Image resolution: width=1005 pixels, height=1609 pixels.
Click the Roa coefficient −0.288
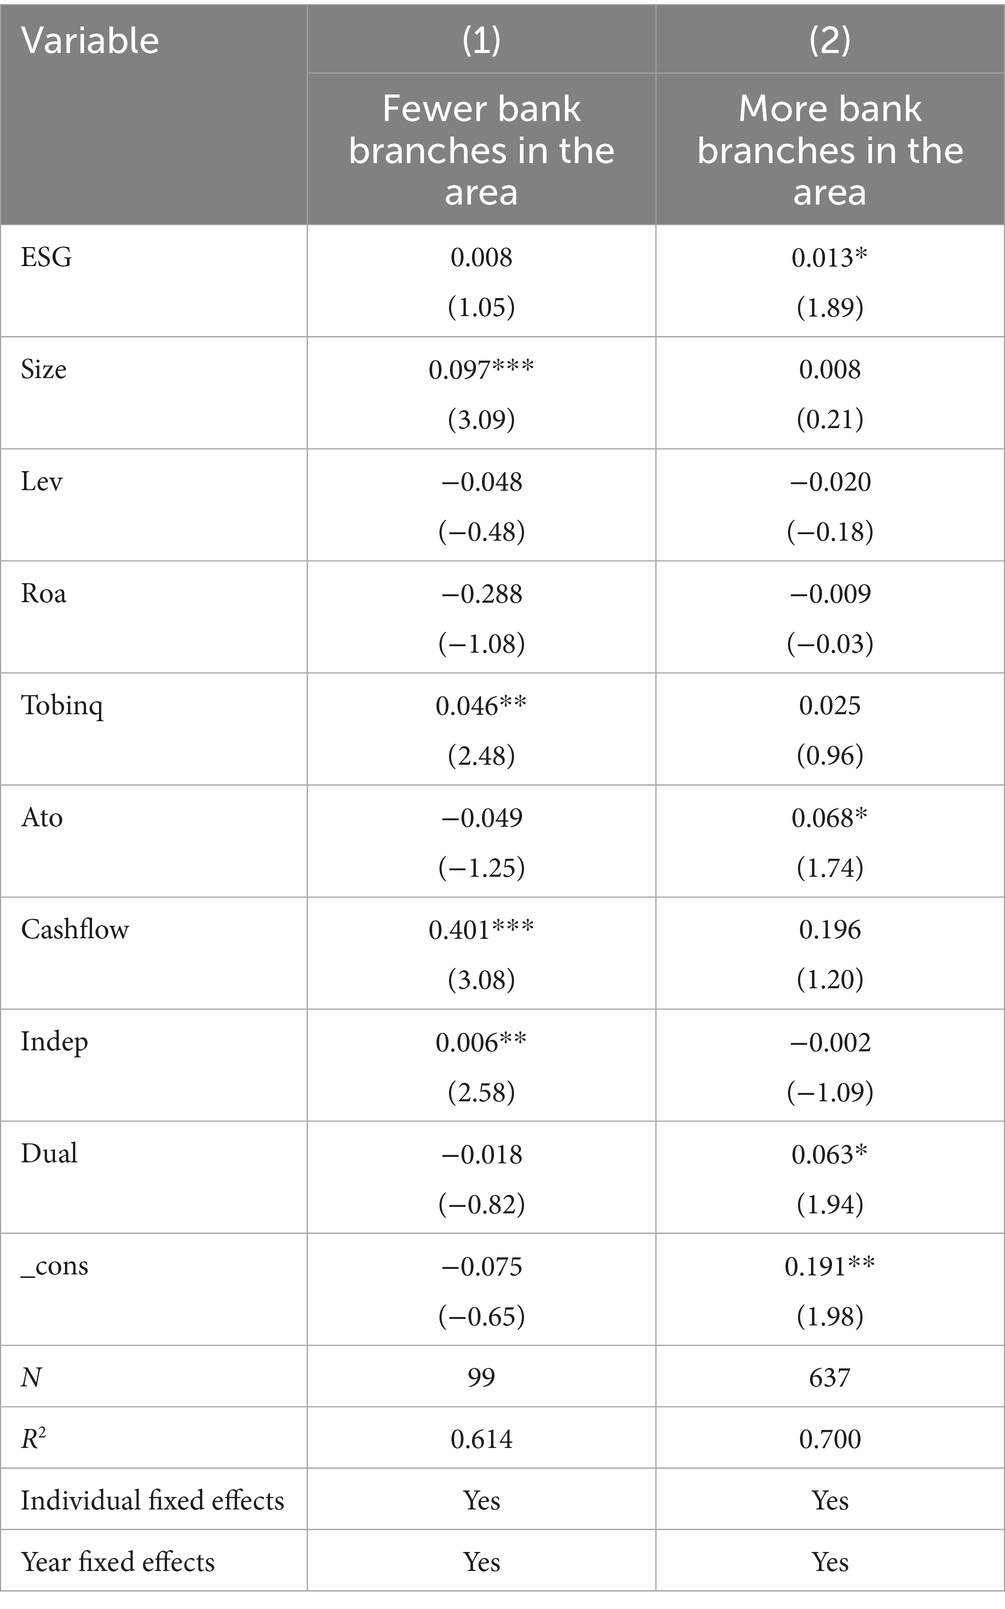click(x=481, y=594)
